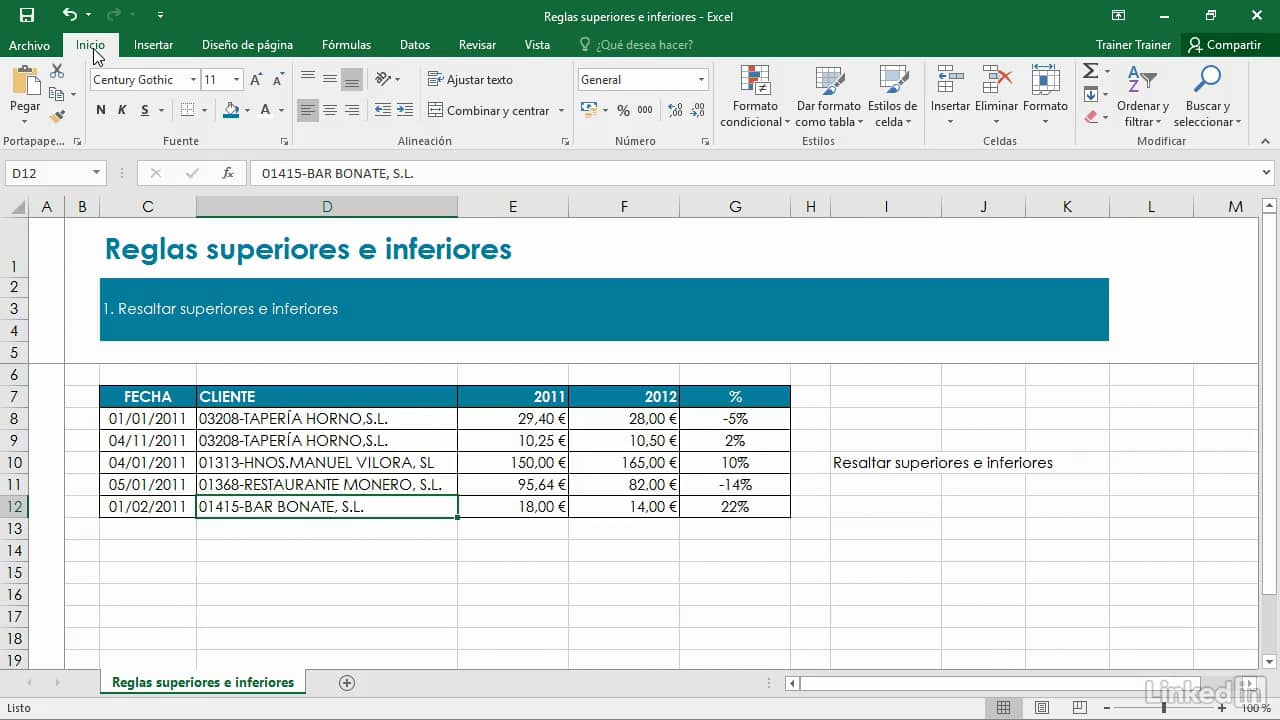Screen dimensions: 1280x720
Task: Increase font size with the larger A
Action: coord(256,80)
